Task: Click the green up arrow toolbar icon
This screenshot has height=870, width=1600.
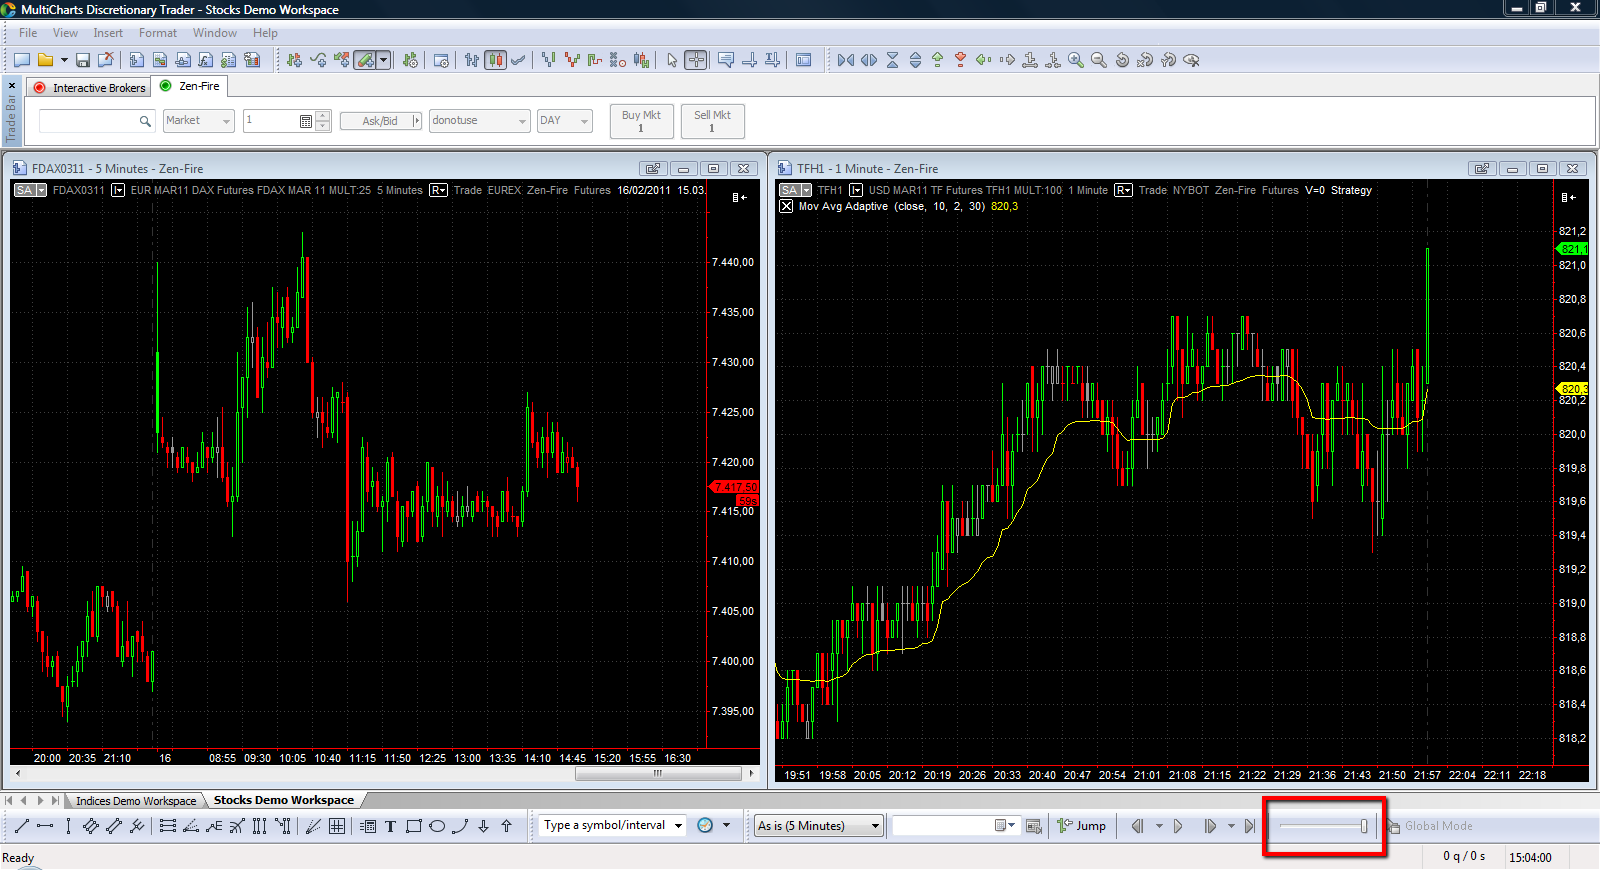Action: click(x=937, y=60)
